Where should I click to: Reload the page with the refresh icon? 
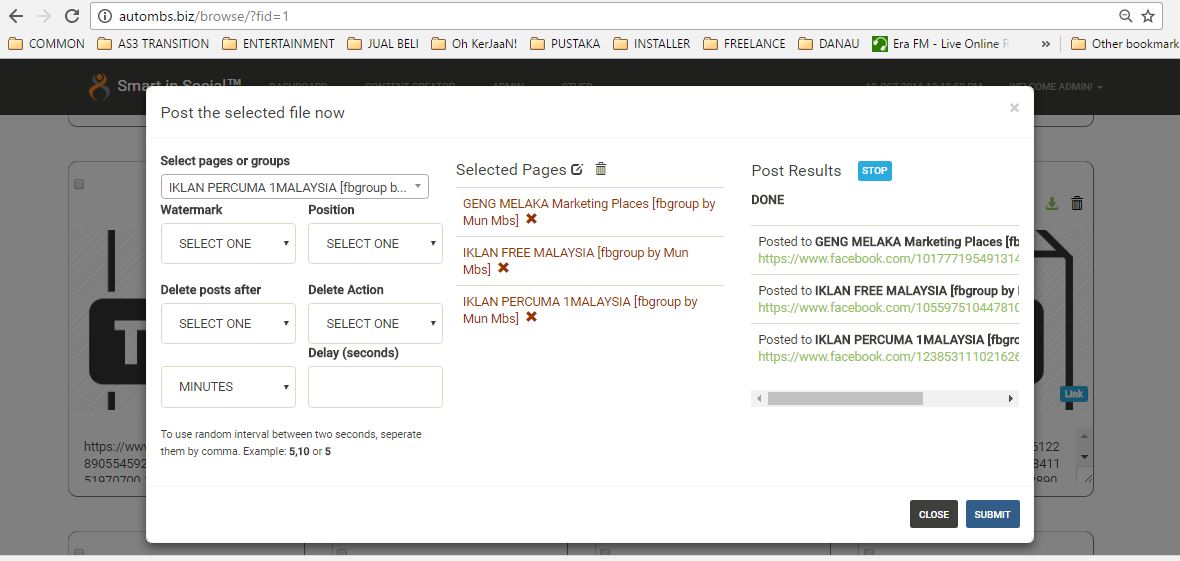tap(72, 16)
